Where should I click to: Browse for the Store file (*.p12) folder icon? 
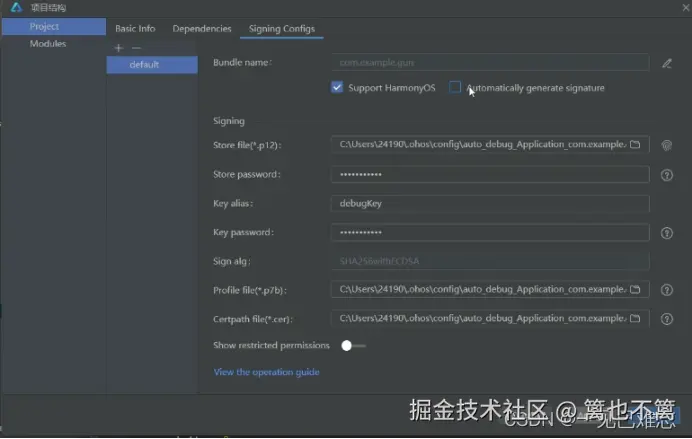pos(635,144)
